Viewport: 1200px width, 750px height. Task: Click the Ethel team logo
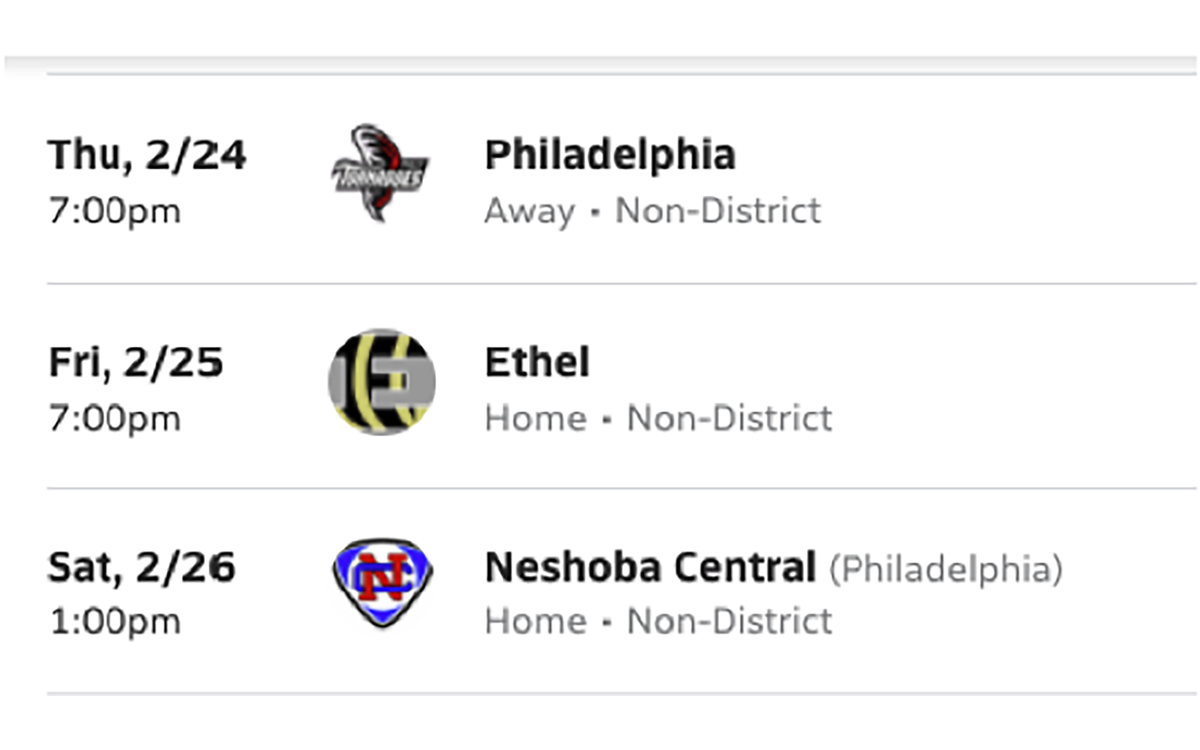point(382,382)
